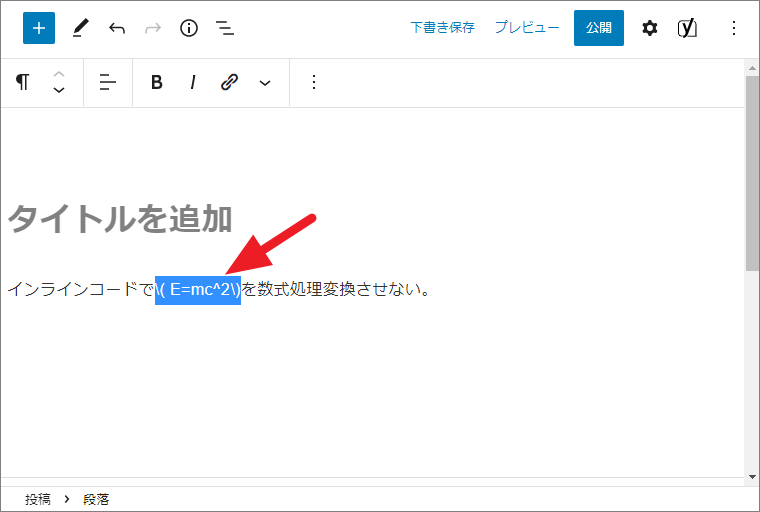This screenshot has width=760, height=512.
Task: Toggle bold formatting
Action: click(157, 82)
